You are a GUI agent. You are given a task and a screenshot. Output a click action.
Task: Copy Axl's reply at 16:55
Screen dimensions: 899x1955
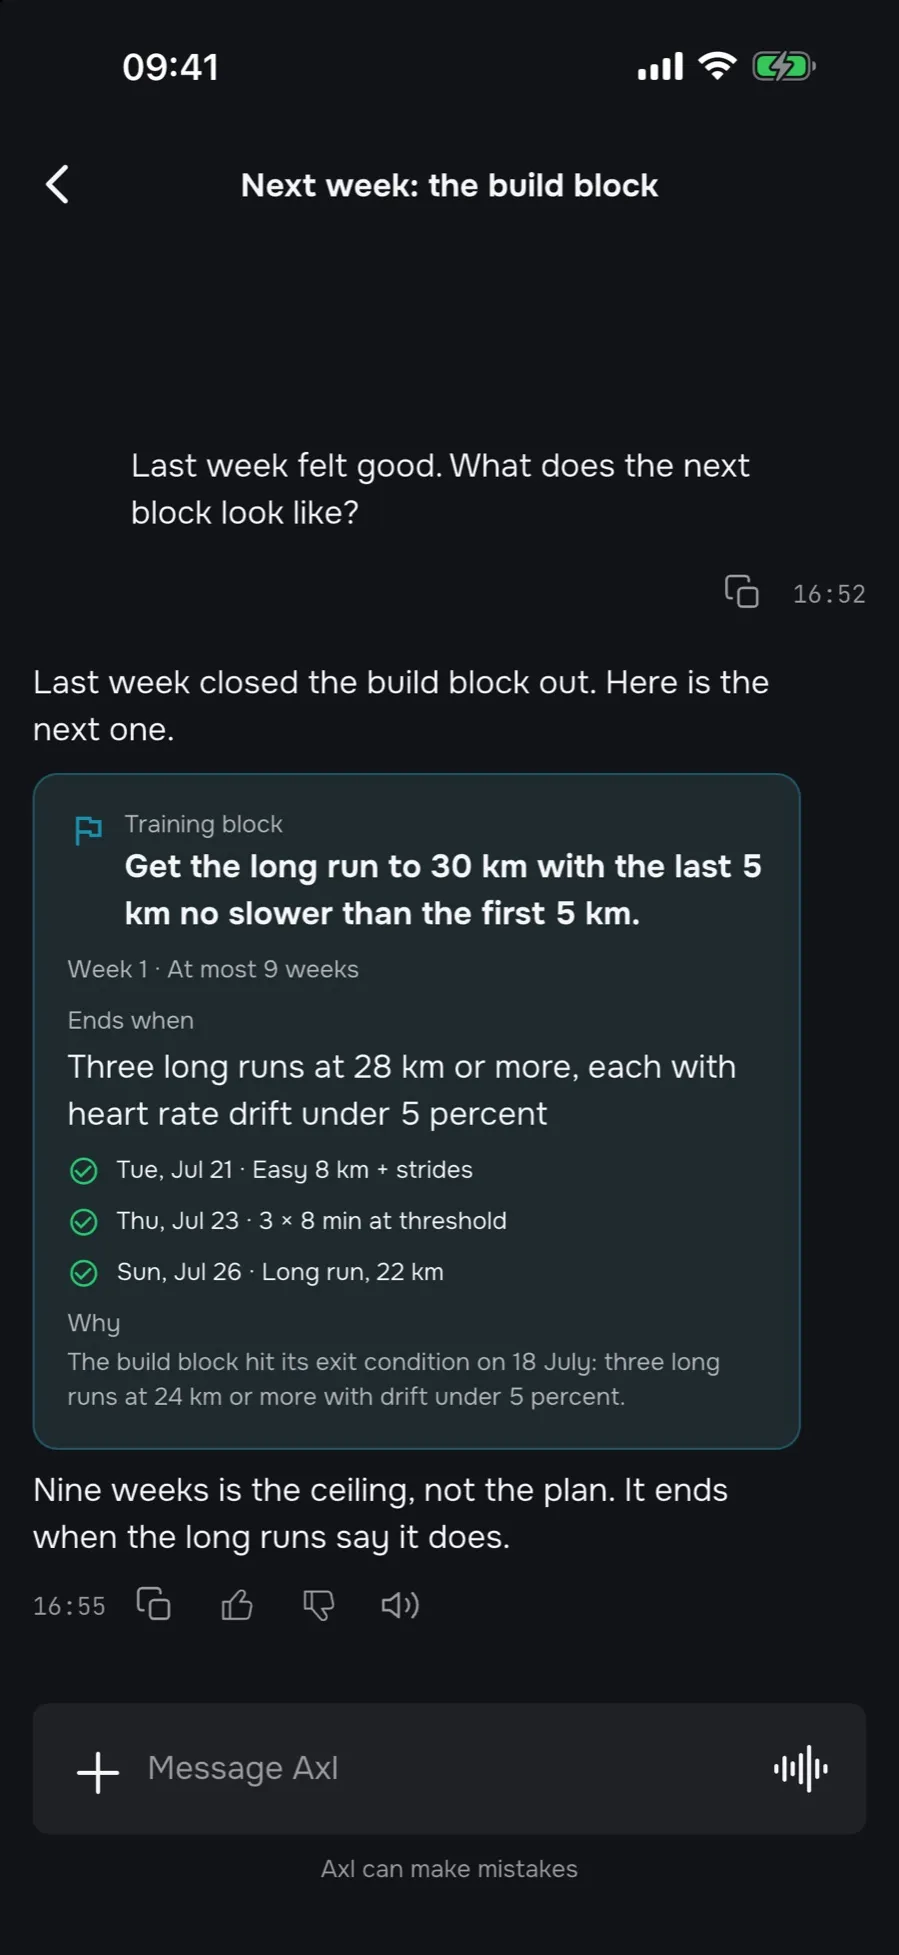click(153, 1604)
